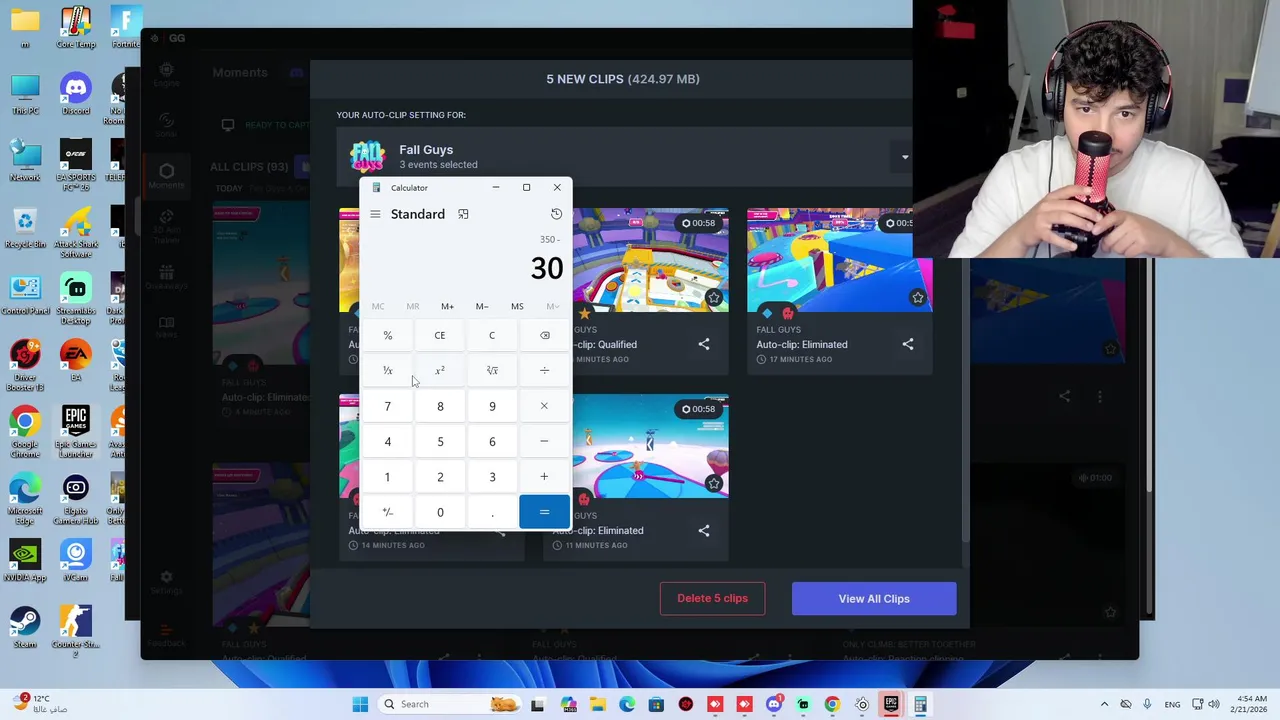Click digit 0 on Calculator
This screenshot has height=720, width=1280.
point(440,512)
